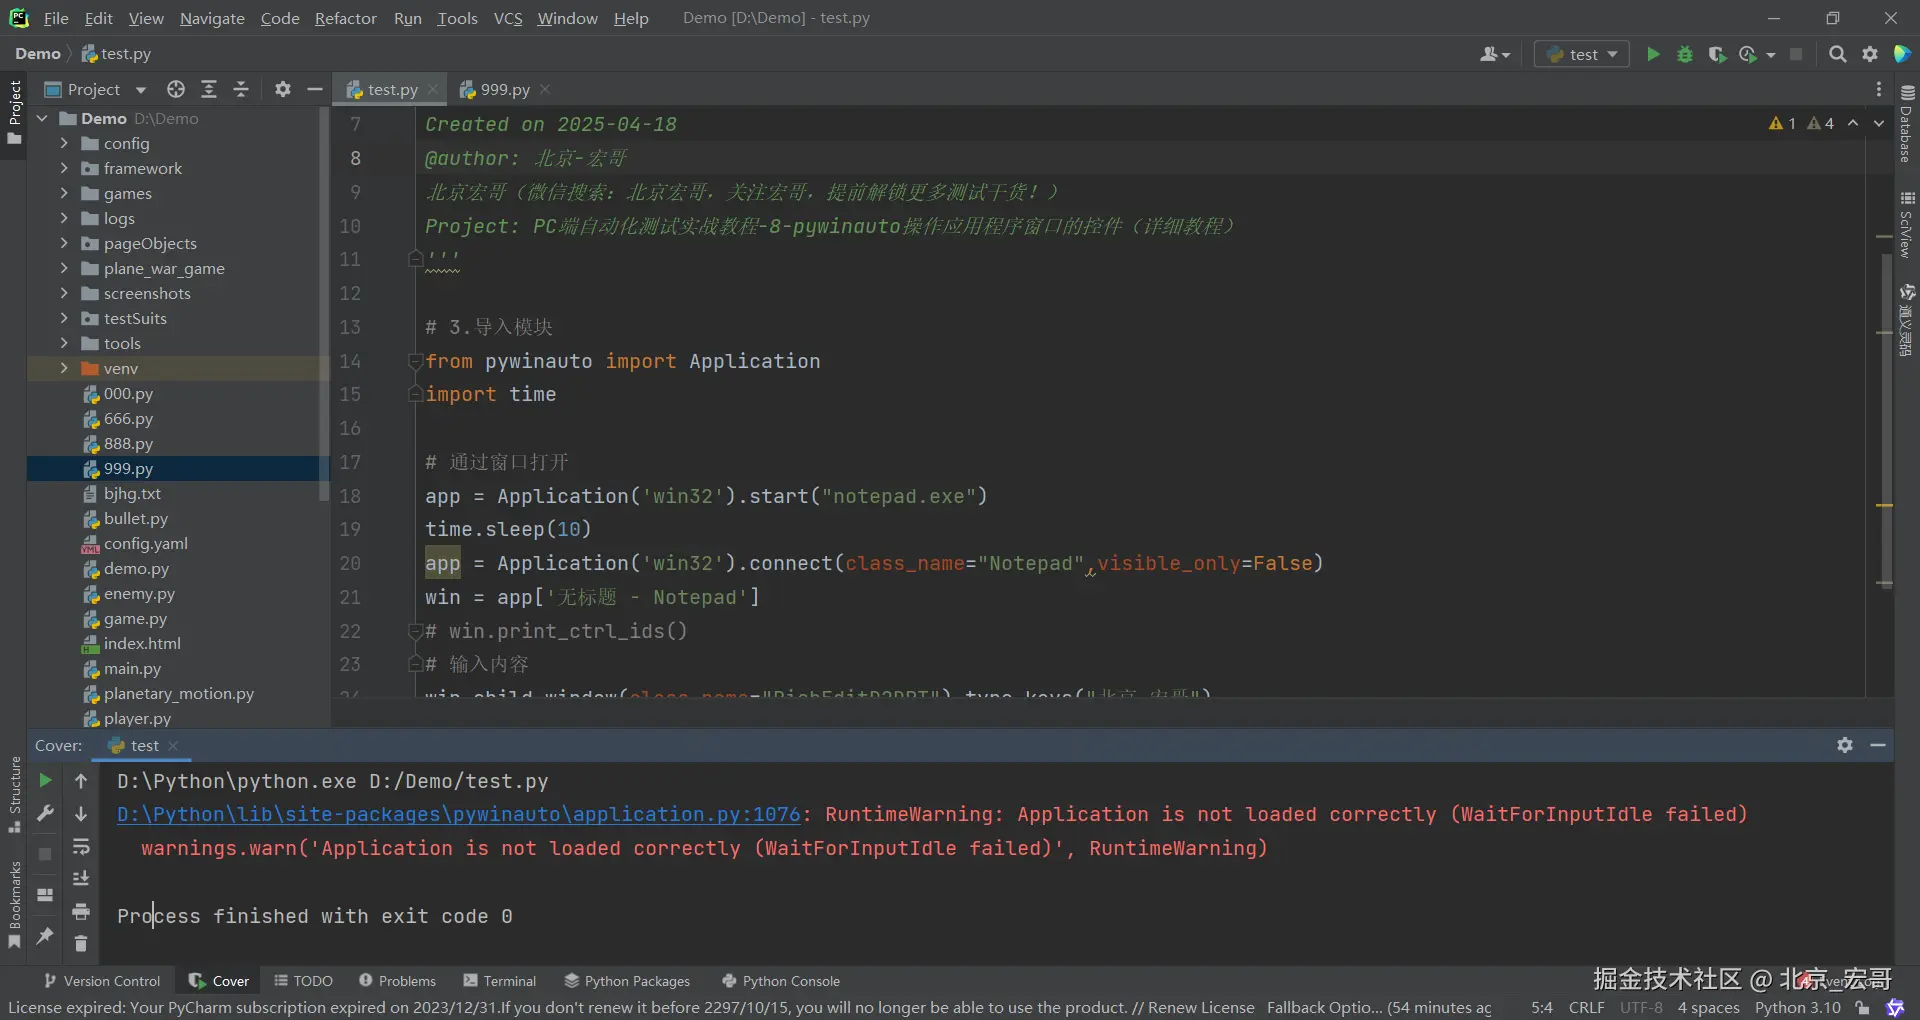Toggle soft-wrap in the run console
Screen dimensions: 1920x1020
[x=81, y=847]
